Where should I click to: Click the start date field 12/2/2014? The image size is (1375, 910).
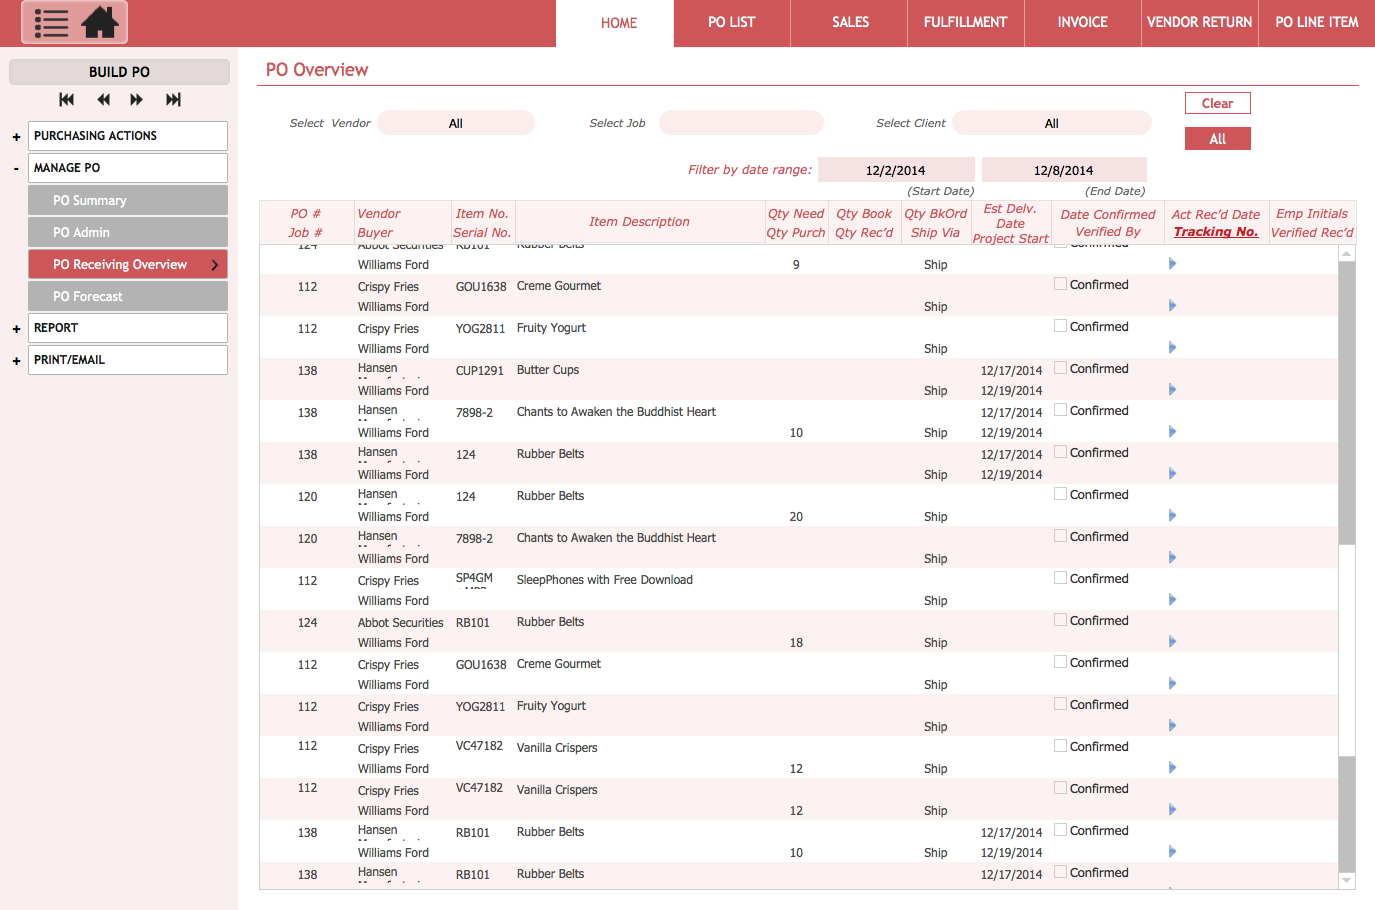tap(896, 170)
